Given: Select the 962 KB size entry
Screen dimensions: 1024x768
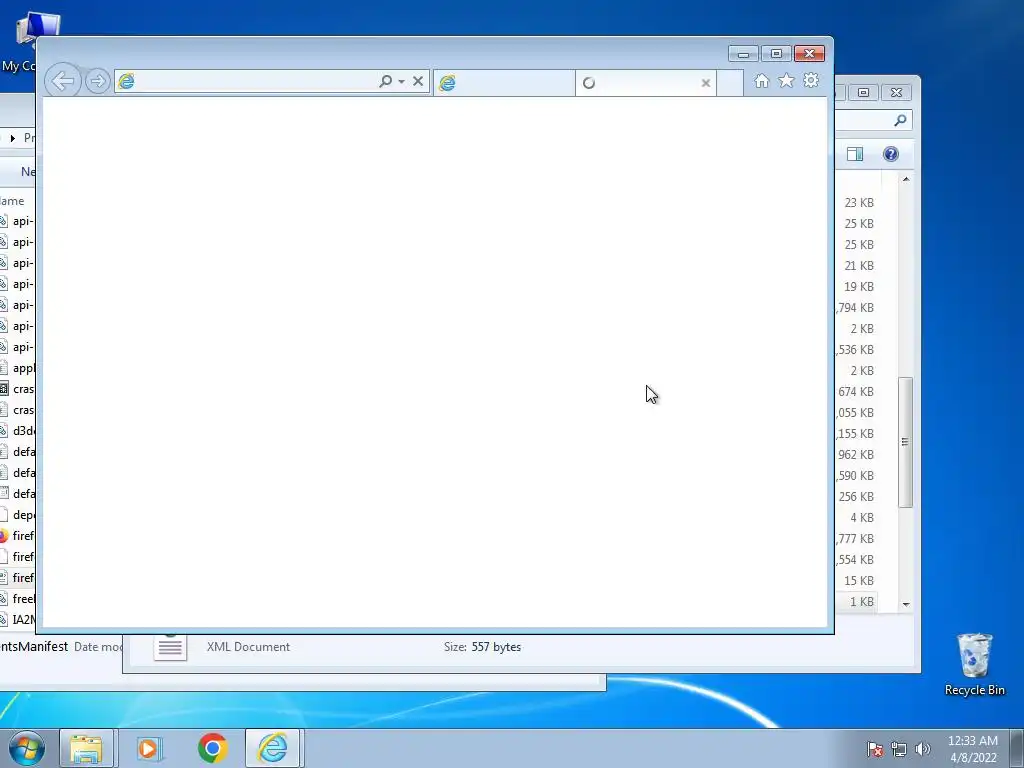Looking at the screenshot, I should click(856, 455).
